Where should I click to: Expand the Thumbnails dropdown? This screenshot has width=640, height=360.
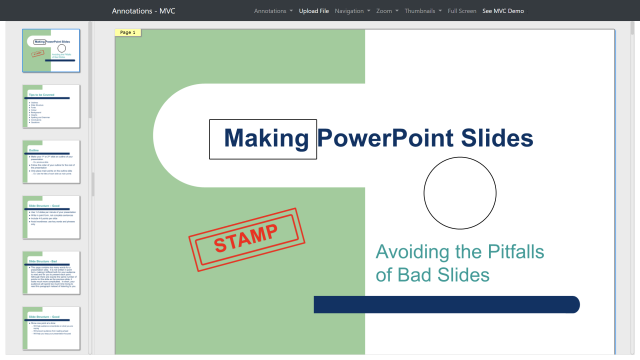click(423, 11)
